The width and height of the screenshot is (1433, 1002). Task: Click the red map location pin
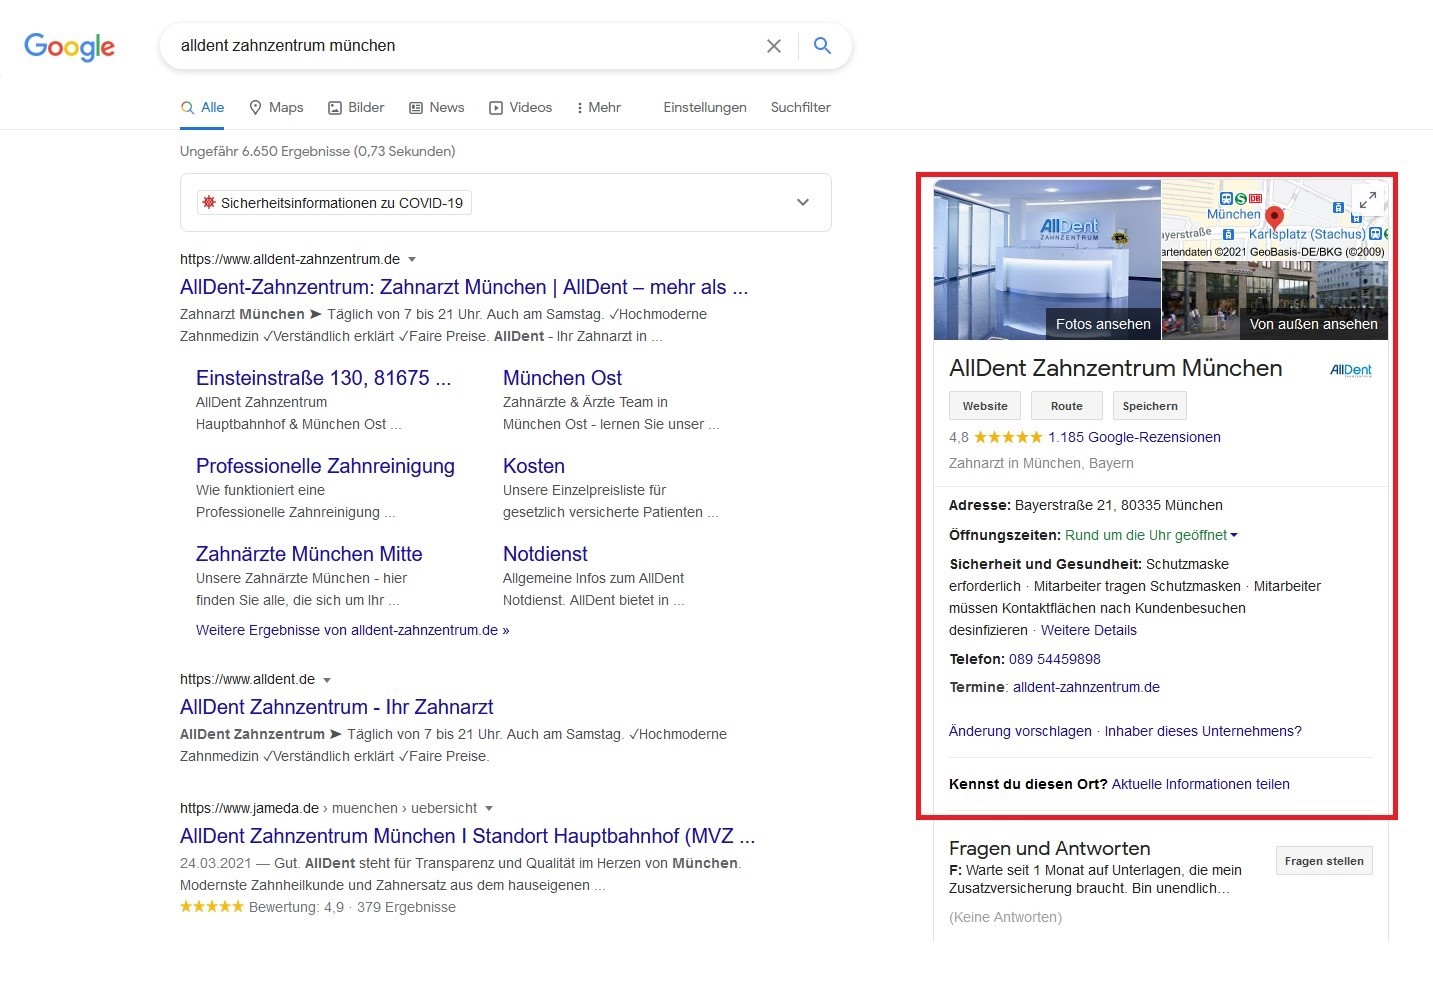(x=1274, y=217)
